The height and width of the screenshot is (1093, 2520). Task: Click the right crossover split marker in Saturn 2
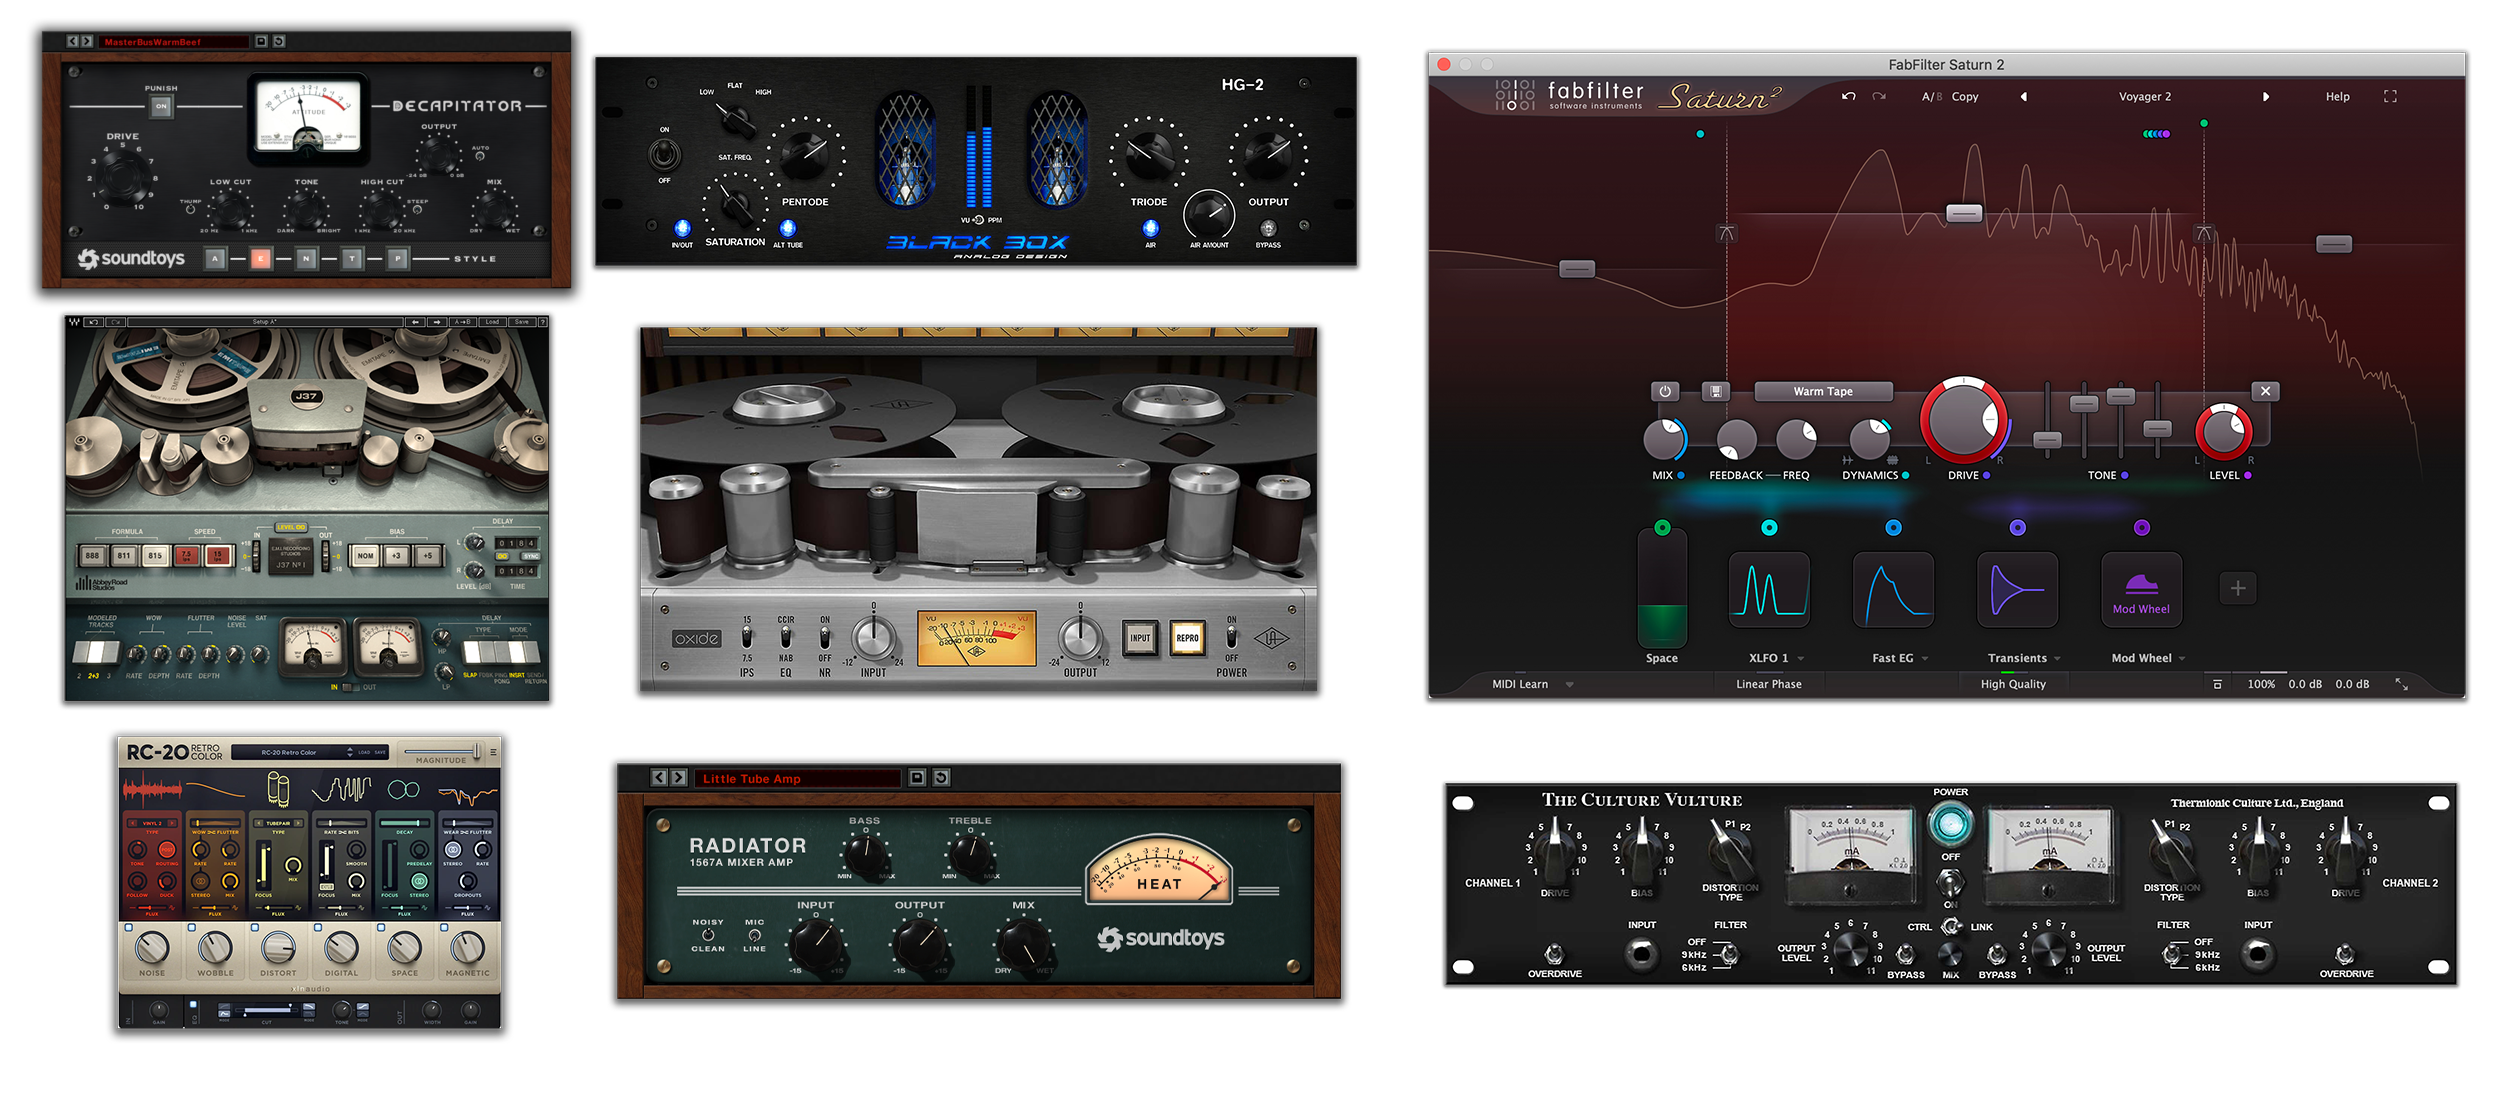tap(2204, 233)
